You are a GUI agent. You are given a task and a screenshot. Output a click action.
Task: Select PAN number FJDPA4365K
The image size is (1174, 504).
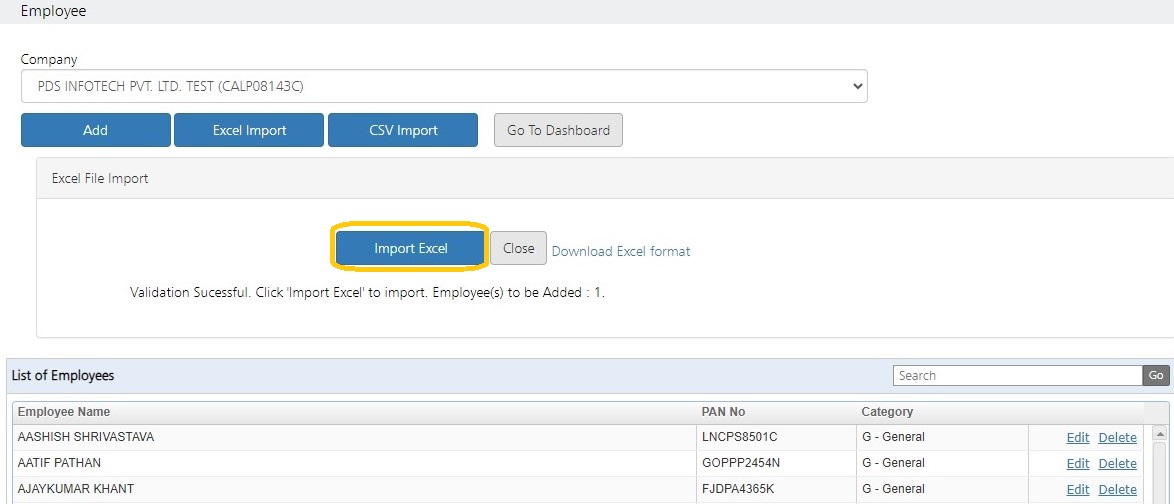(737, 489)
